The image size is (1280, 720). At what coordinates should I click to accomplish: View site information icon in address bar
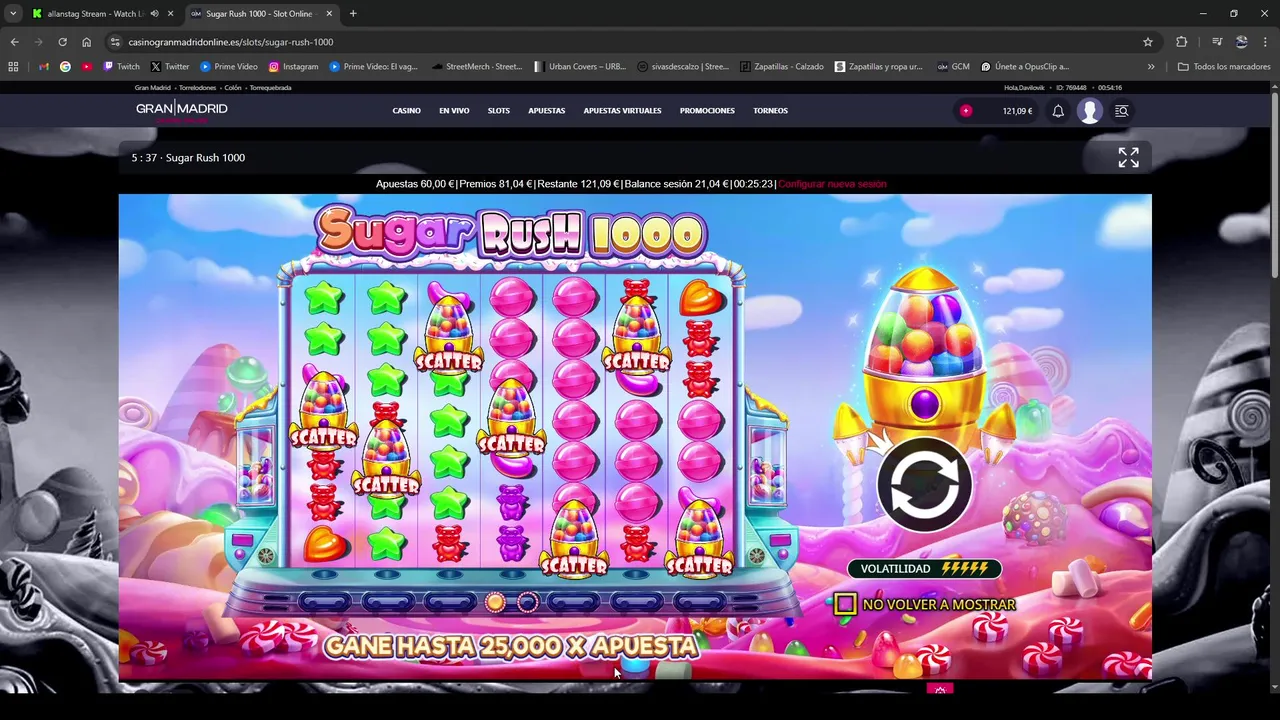(x=115, y=42)
